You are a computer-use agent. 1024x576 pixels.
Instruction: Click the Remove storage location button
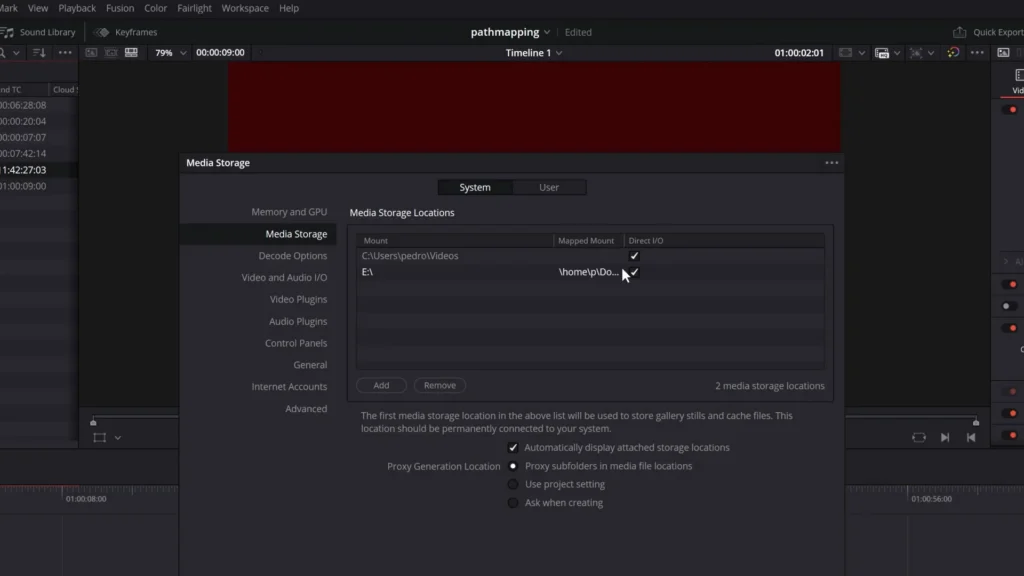(x=440, y=385)
